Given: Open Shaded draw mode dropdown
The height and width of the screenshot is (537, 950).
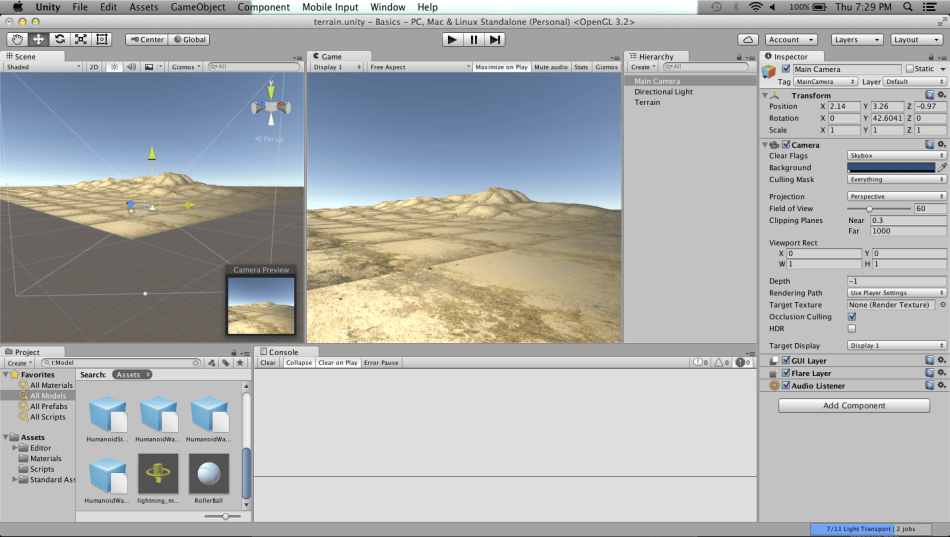Looking at the screenshot, I should 43,67.
